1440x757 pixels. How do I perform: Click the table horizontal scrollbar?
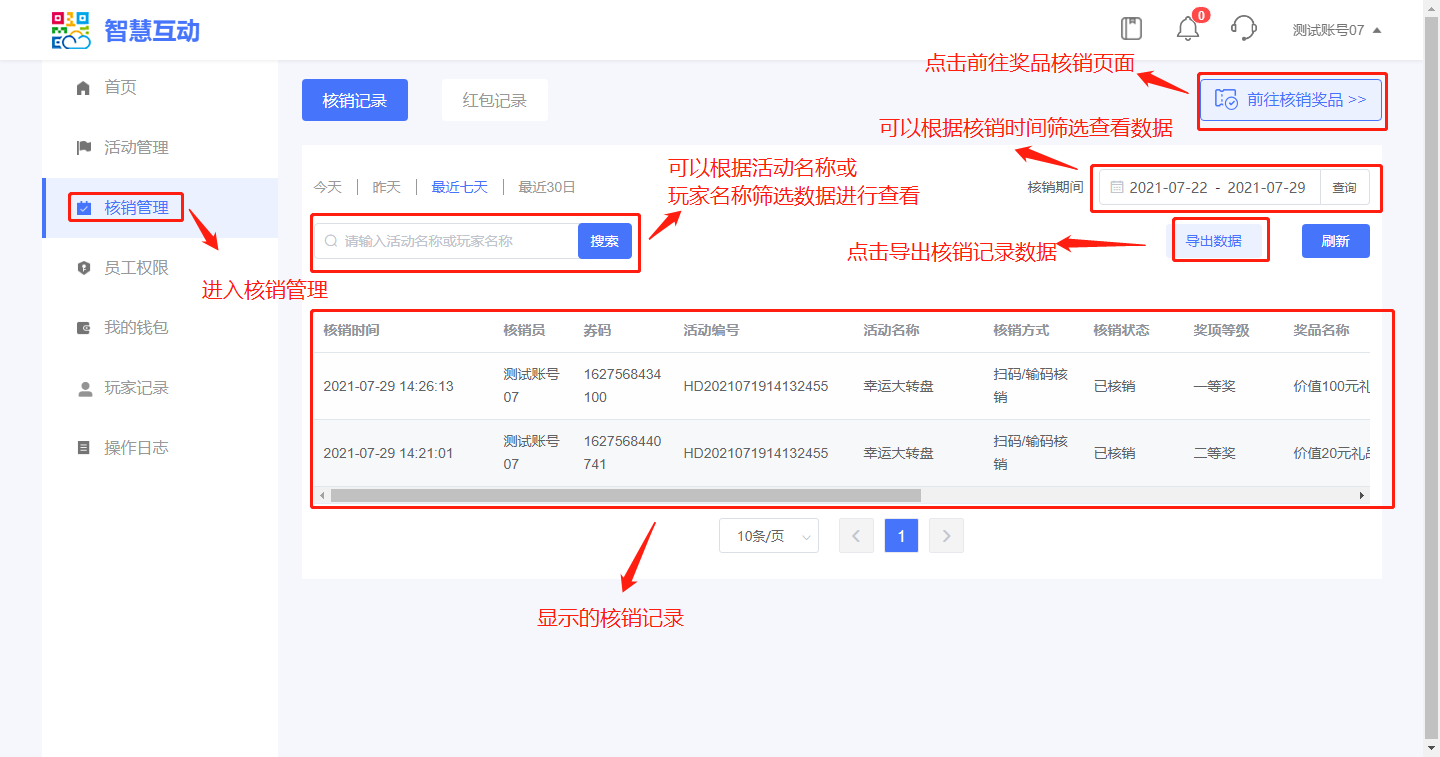point(625,495)
